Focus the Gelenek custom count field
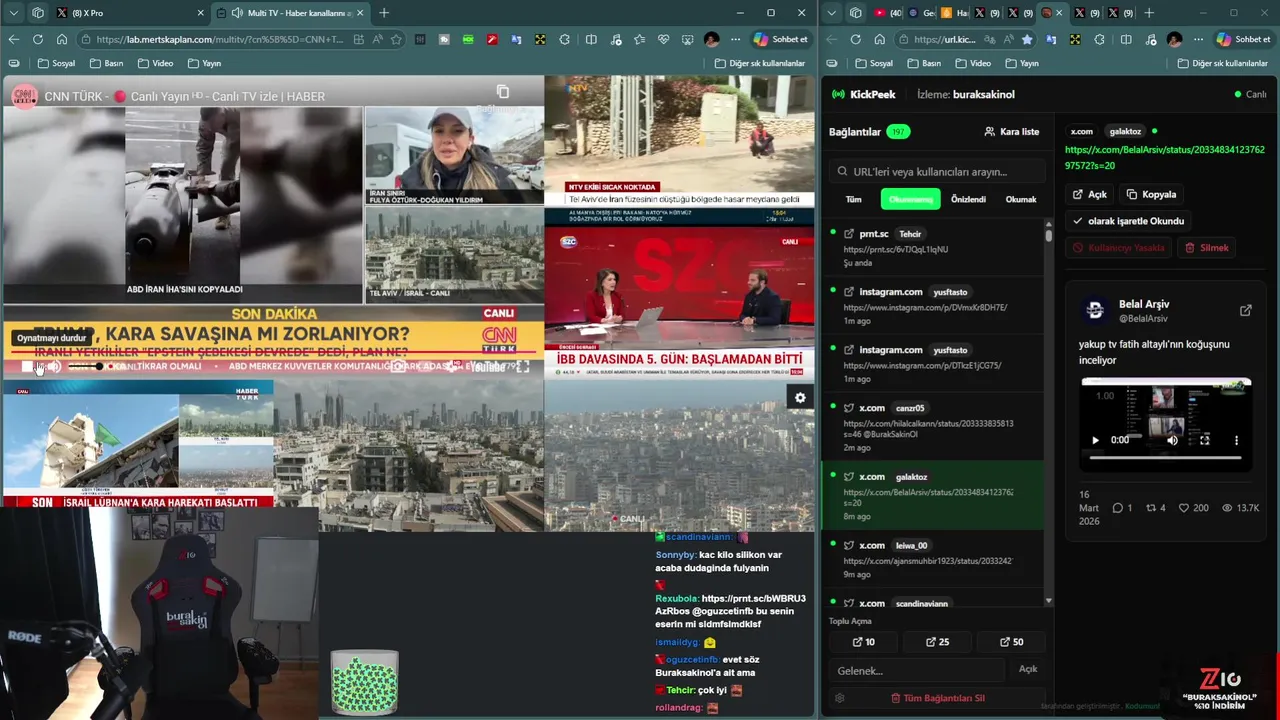 pos(916,670)
